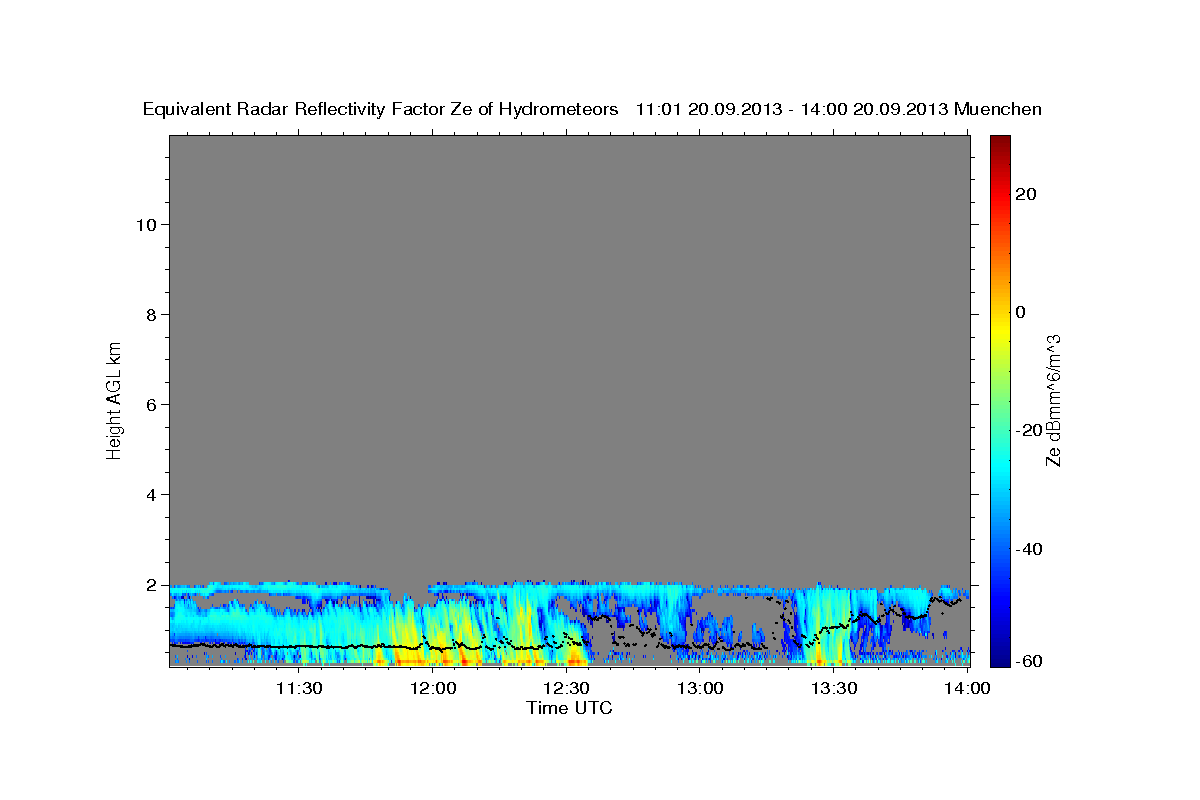Click the 'Height AGL km' axis label
This screenshot has height=800, width=1200.
[115, 399]
